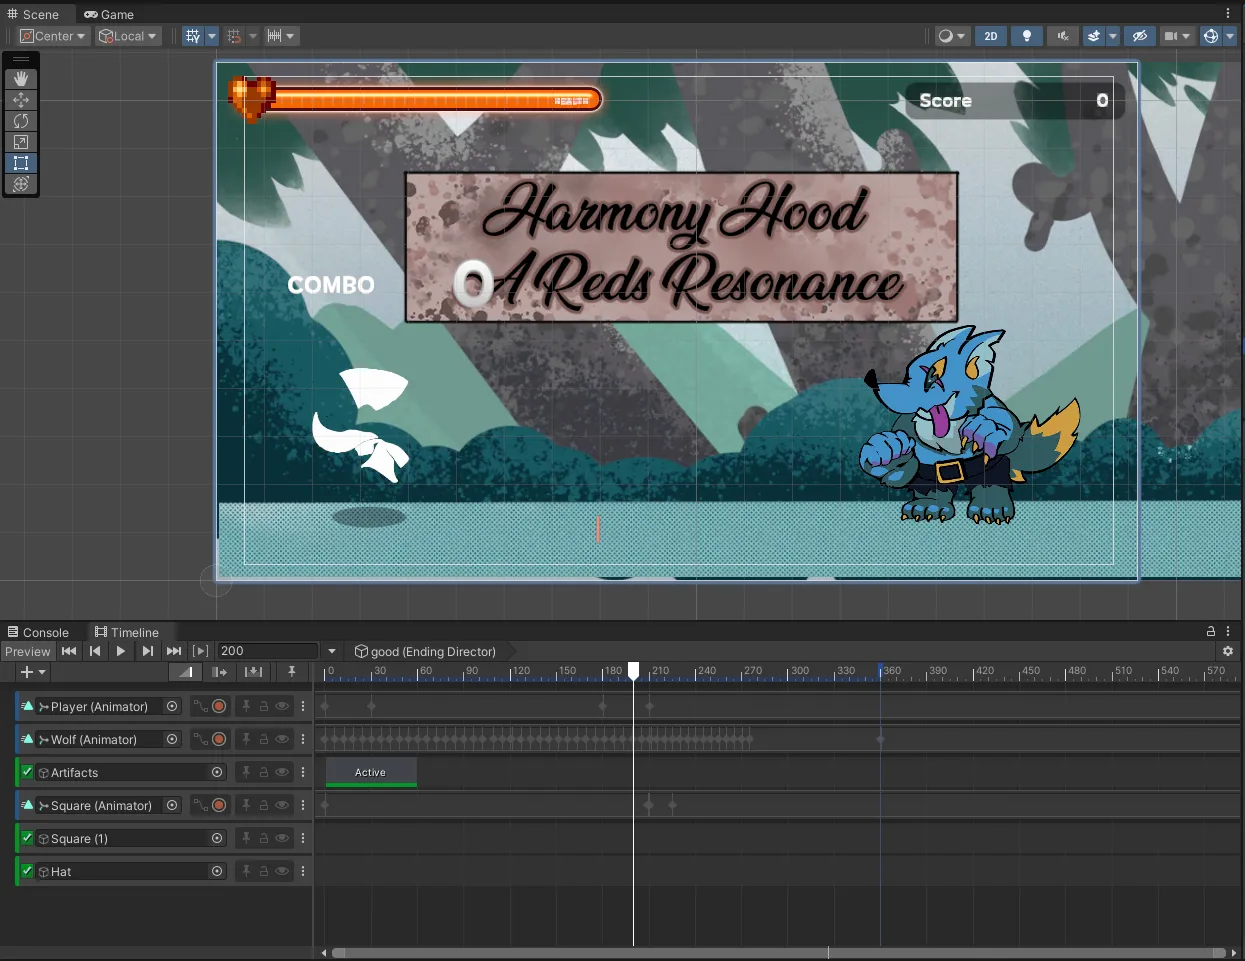Hide the Player (Animator) track
Viewport: 1245px width, 961px height.
click(282, 706)
